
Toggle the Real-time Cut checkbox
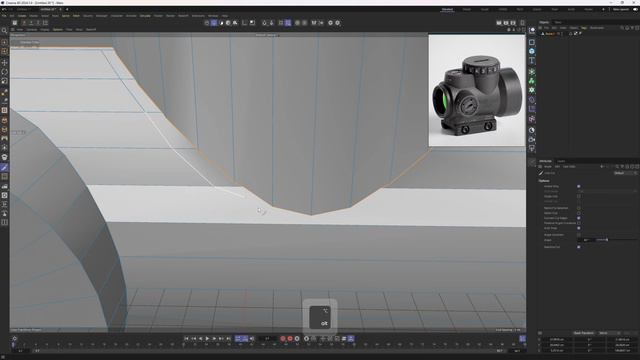tap(579, 247)
